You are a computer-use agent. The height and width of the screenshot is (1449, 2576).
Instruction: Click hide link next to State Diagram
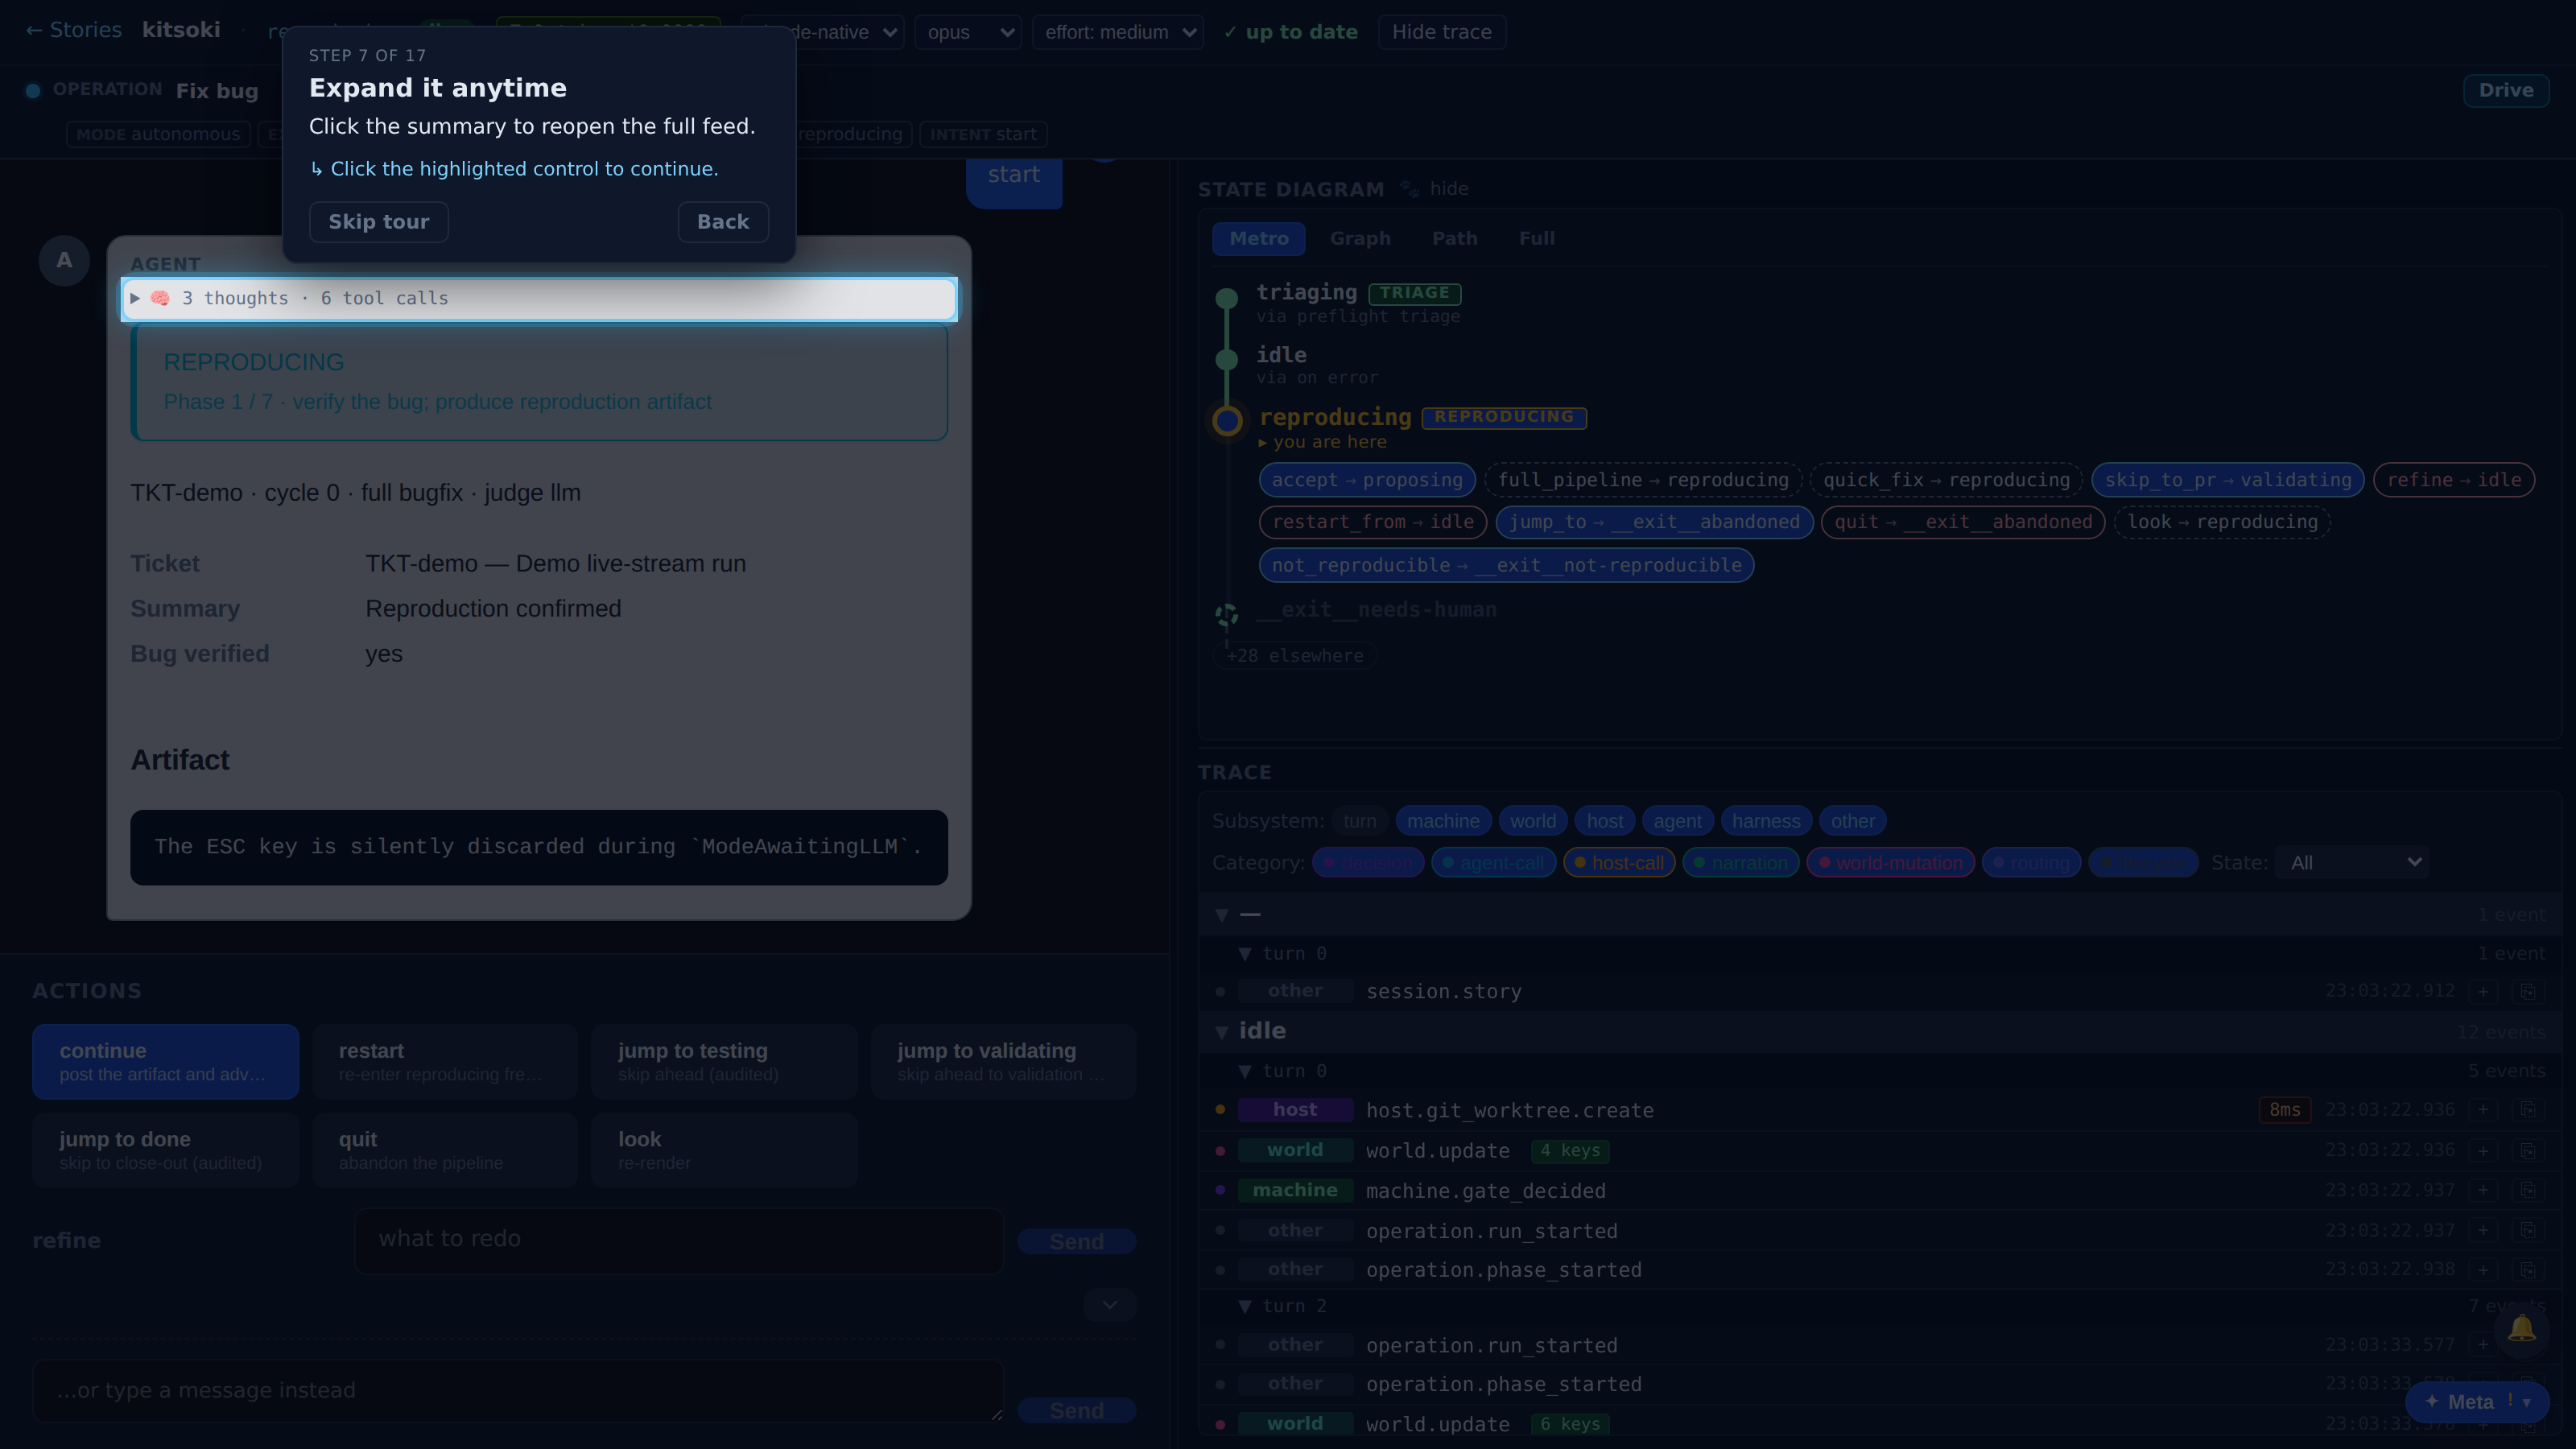1448,189
